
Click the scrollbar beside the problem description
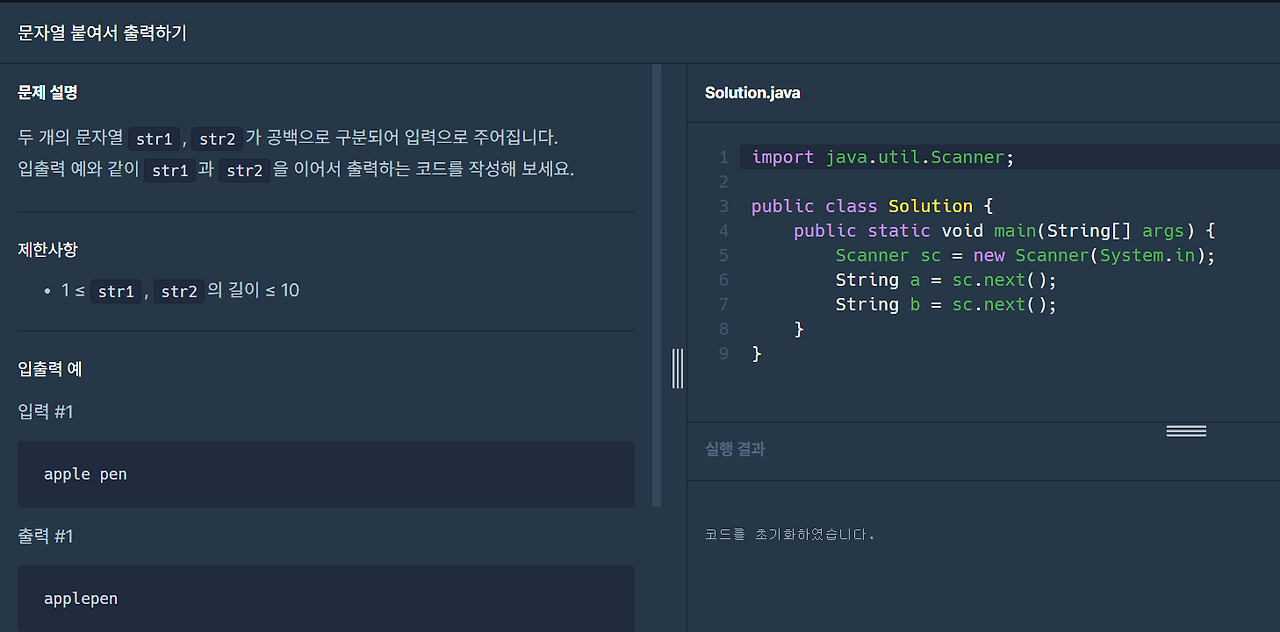[x=657, y=280]
